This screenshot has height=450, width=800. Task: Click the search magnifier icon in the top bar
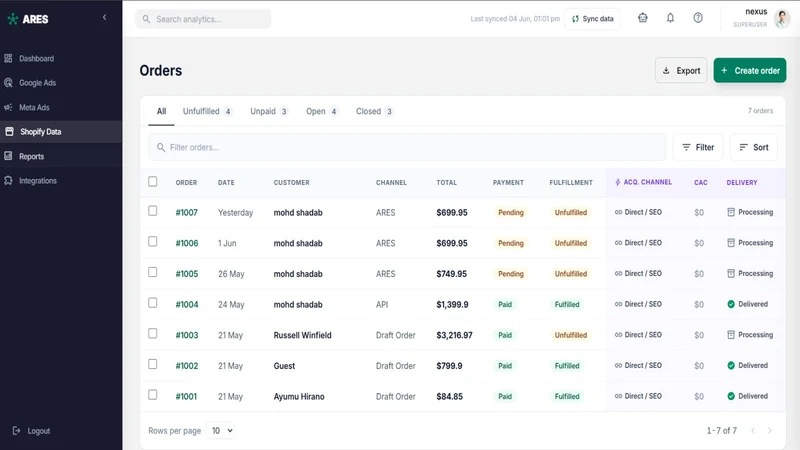point(146,19)
